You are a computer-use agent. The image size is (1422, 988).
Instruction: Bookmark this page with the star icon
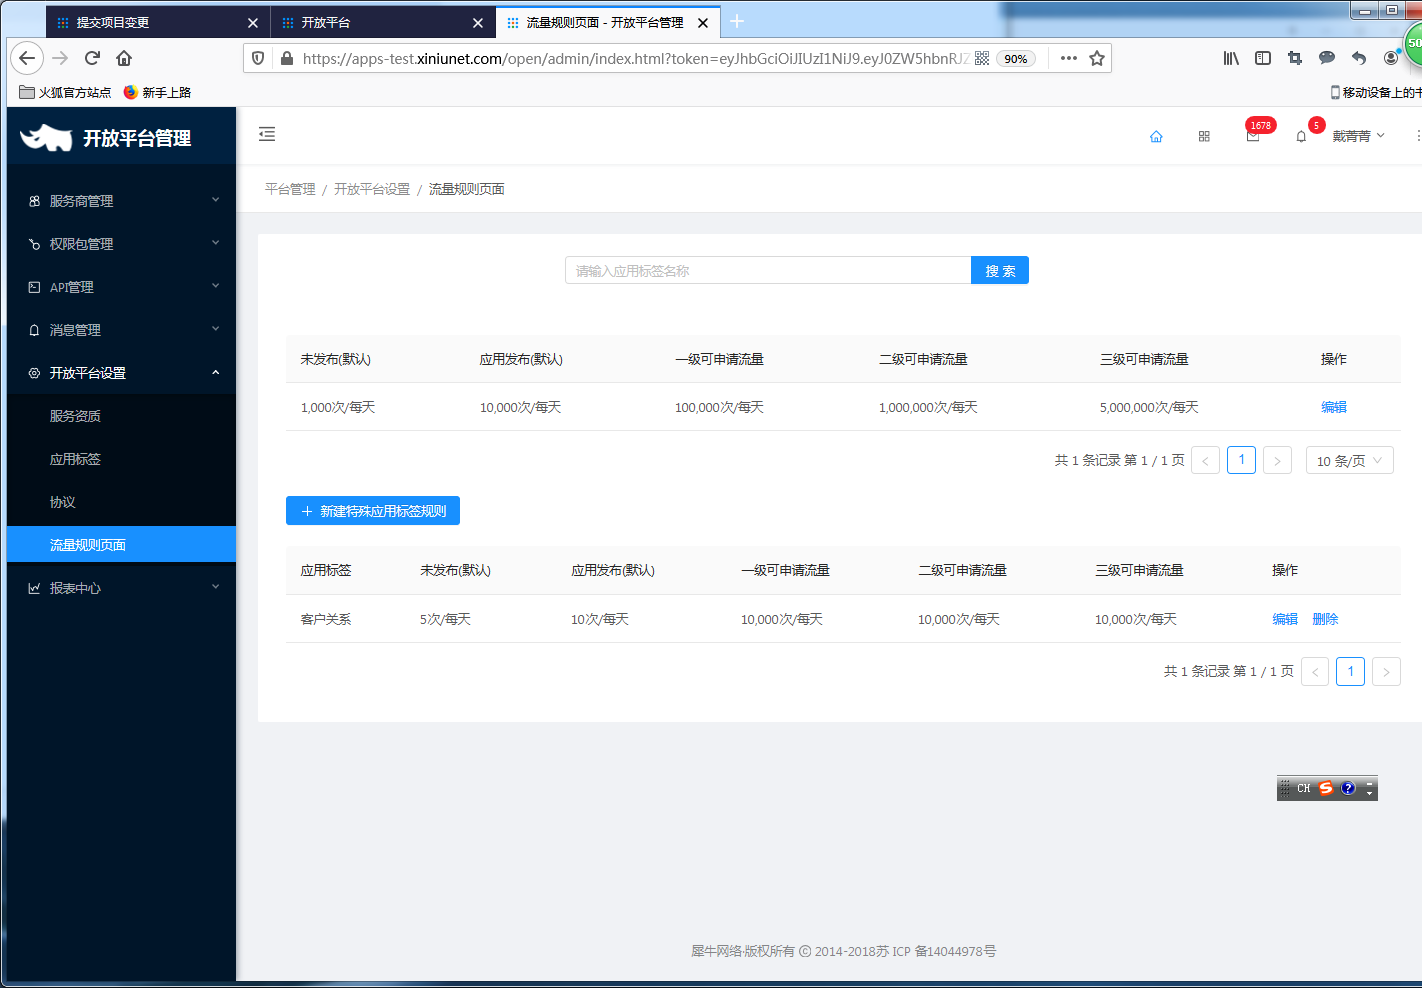[x=1097, y=58]
